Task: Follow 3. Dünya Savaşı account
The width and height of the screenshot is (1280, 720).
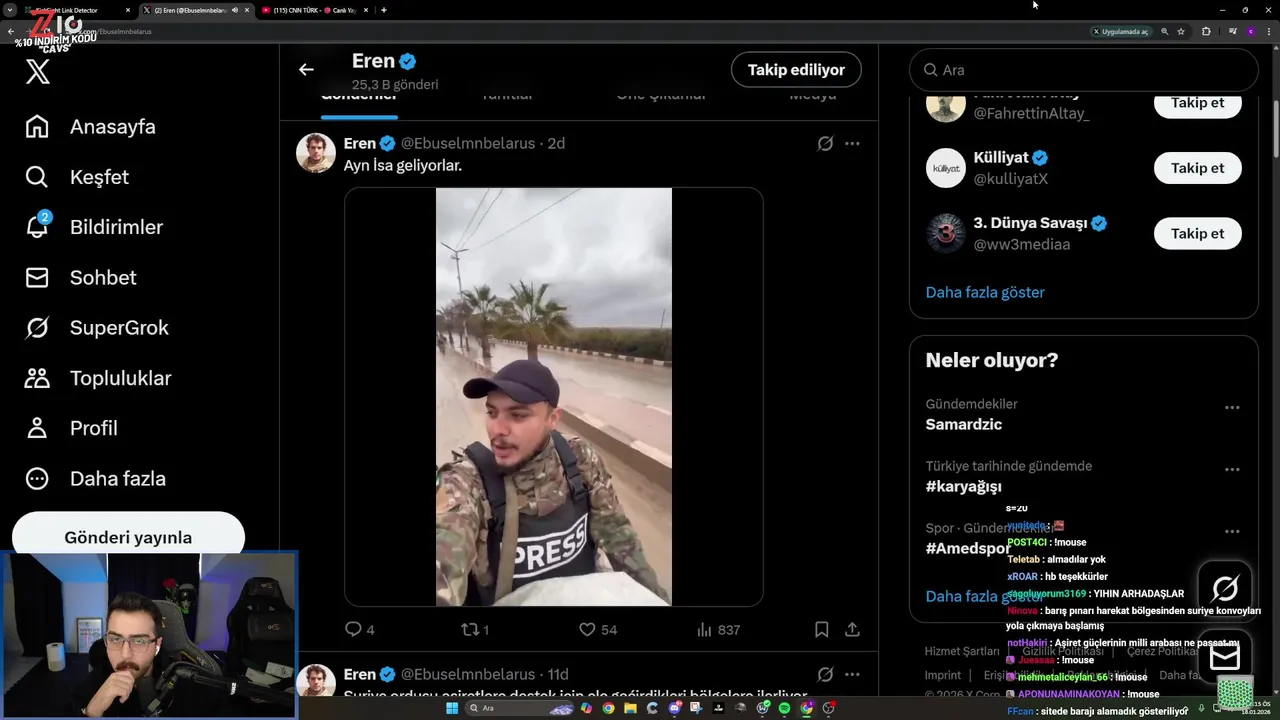Action: coord(1197,233)
